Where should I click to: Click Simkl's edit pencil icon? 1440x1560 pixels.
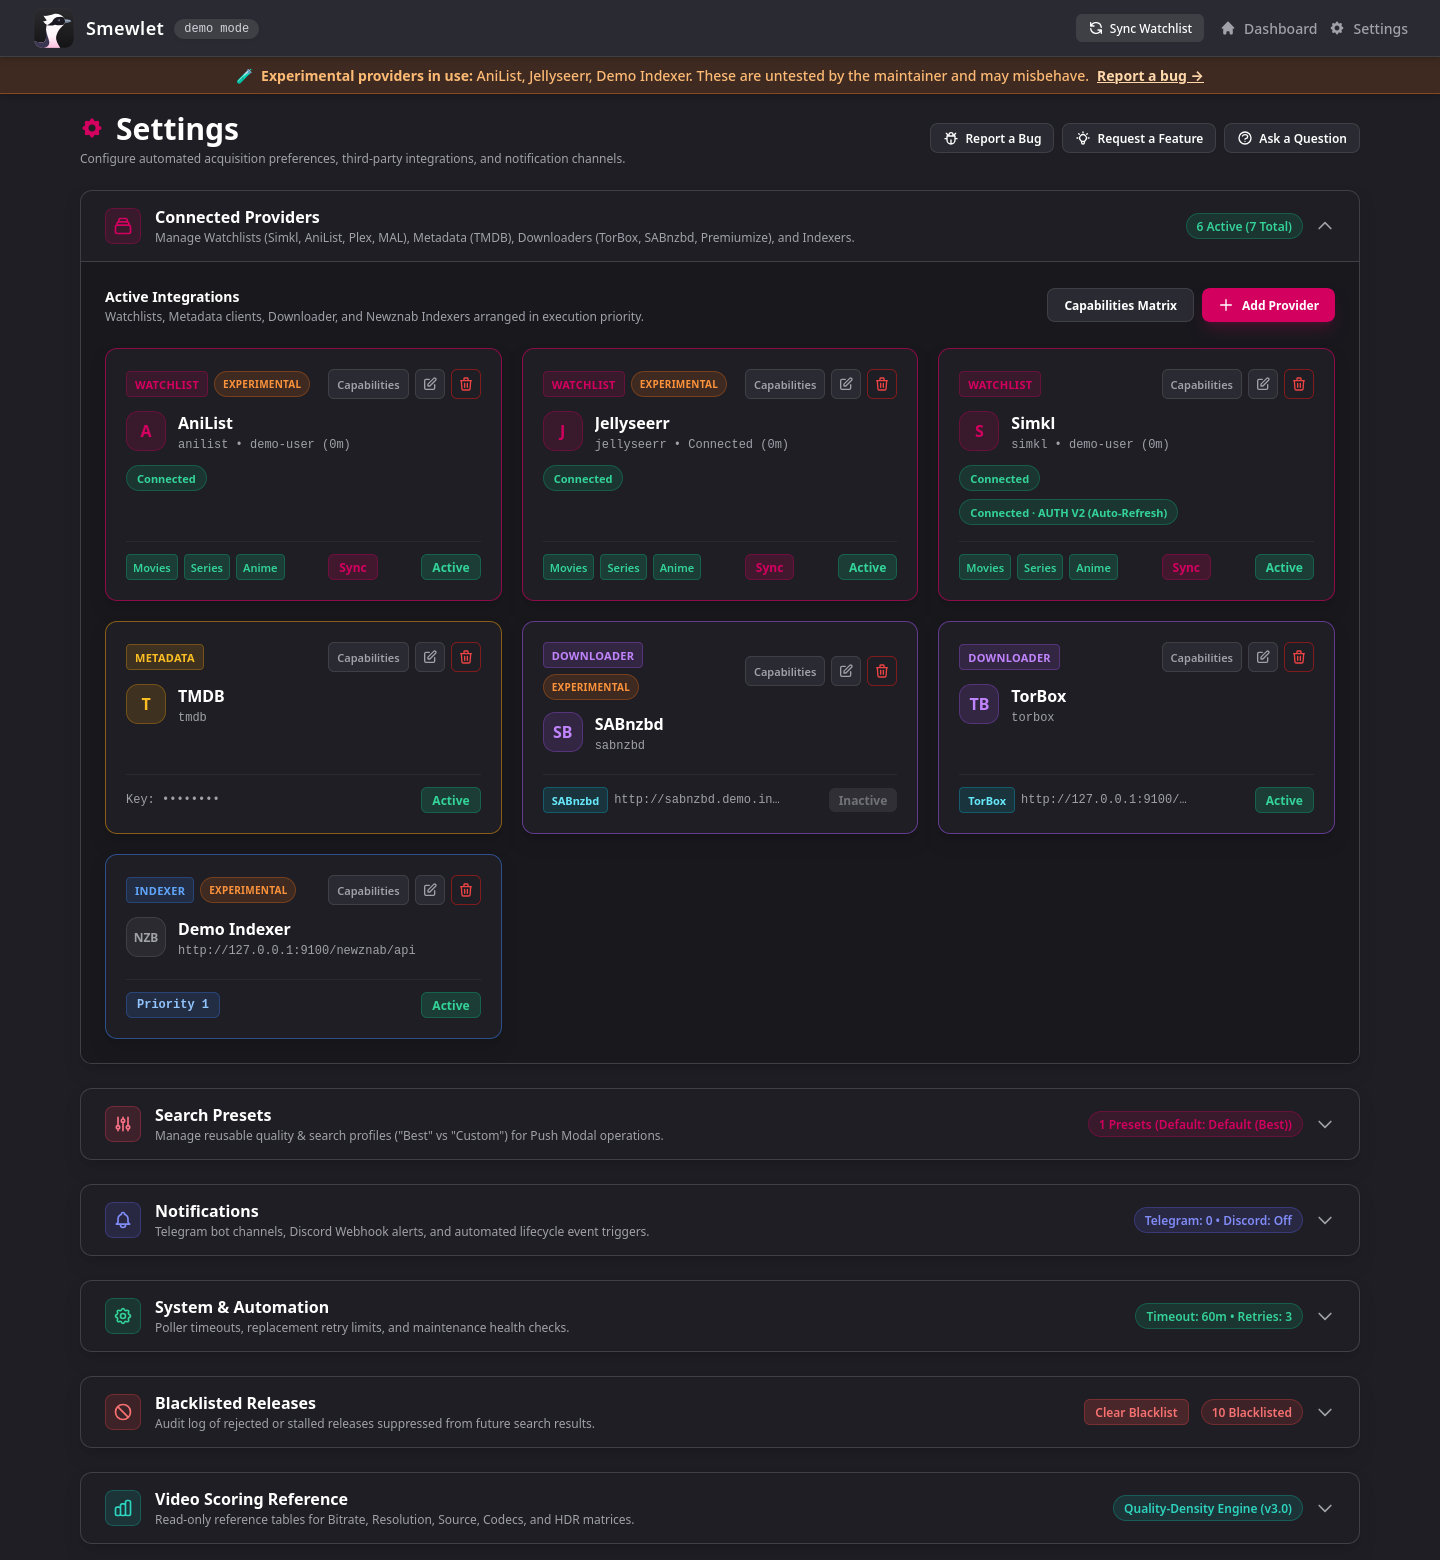[1263, 384]
